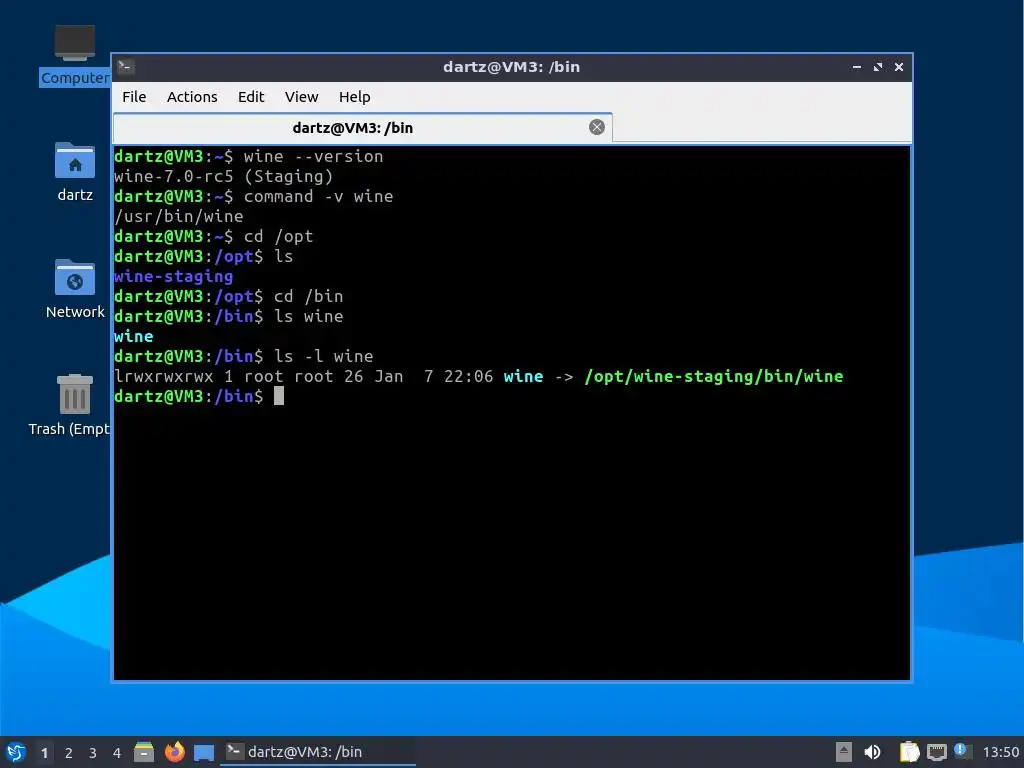Click the 'lrwxrwxrwx' permissions text
The image size is (1024, 768).
[x=163, y=376]
